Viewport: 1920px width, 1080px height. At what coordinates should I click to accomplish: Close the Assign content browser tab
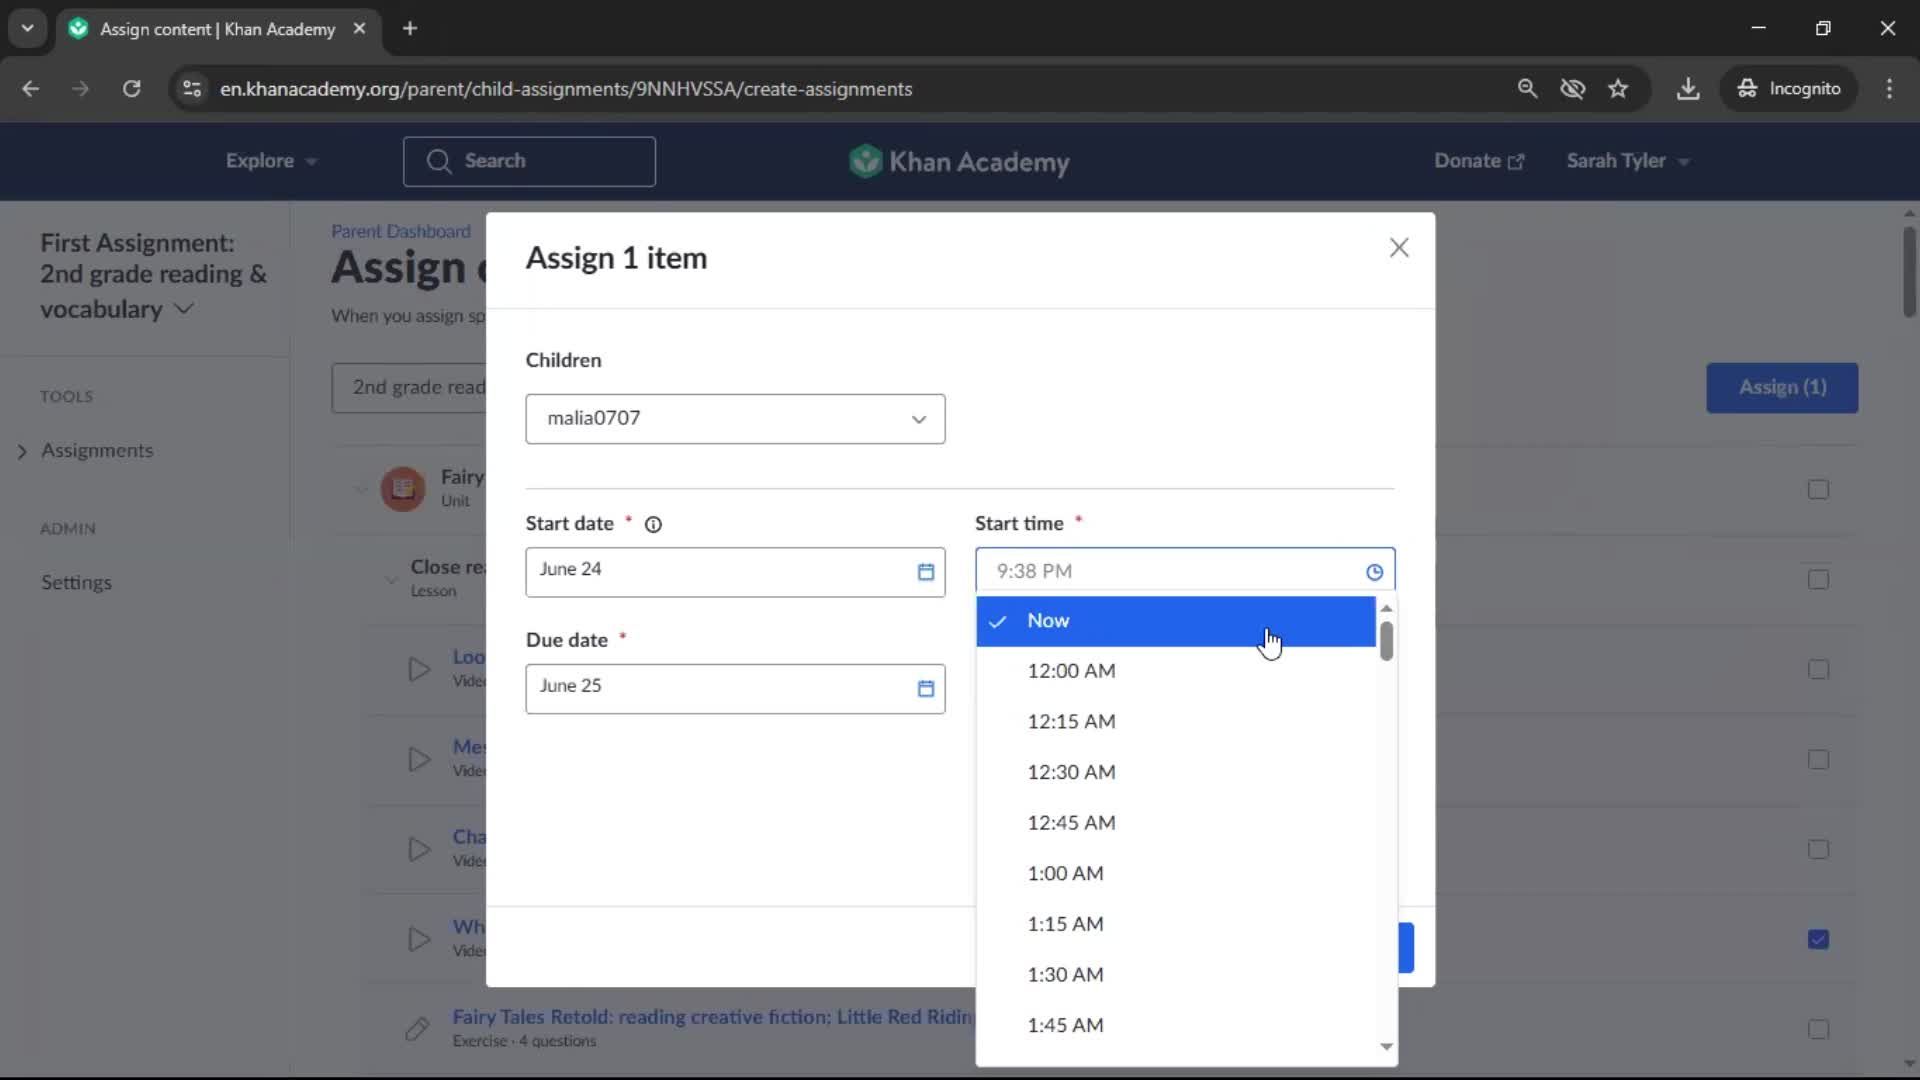(359, 29)
